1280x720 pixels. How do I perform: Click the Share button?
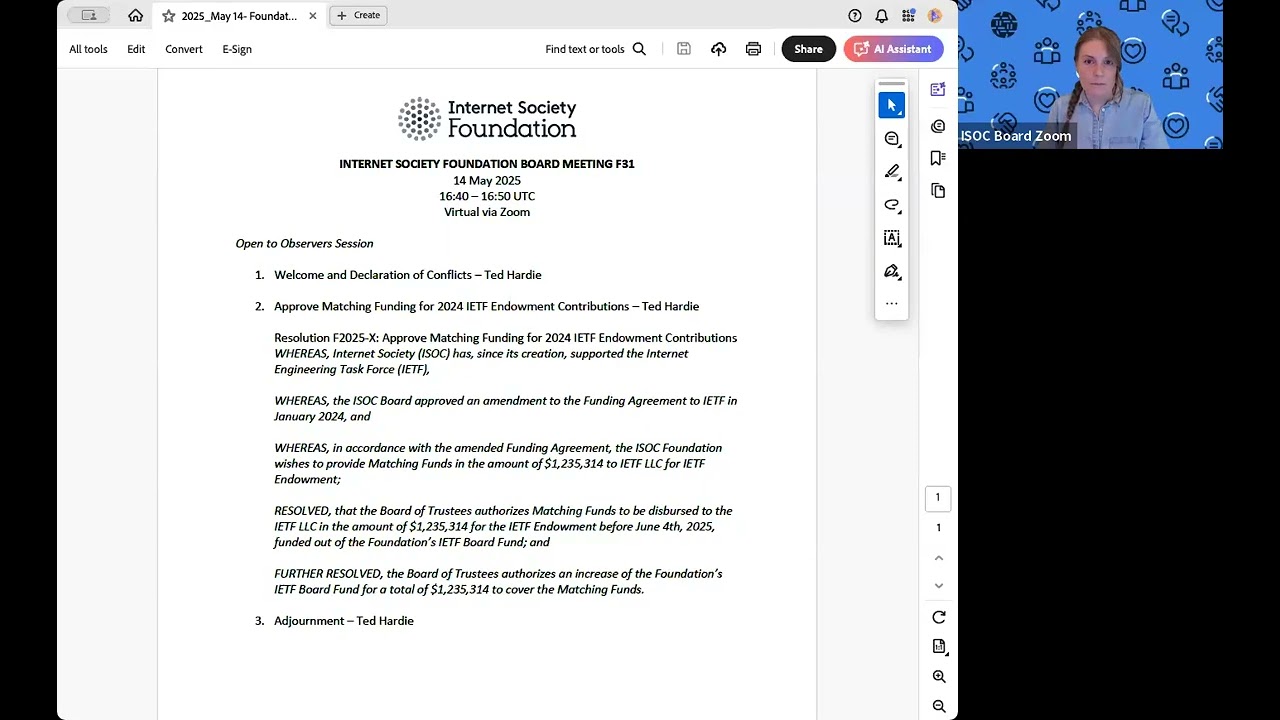tap(809, 49)
